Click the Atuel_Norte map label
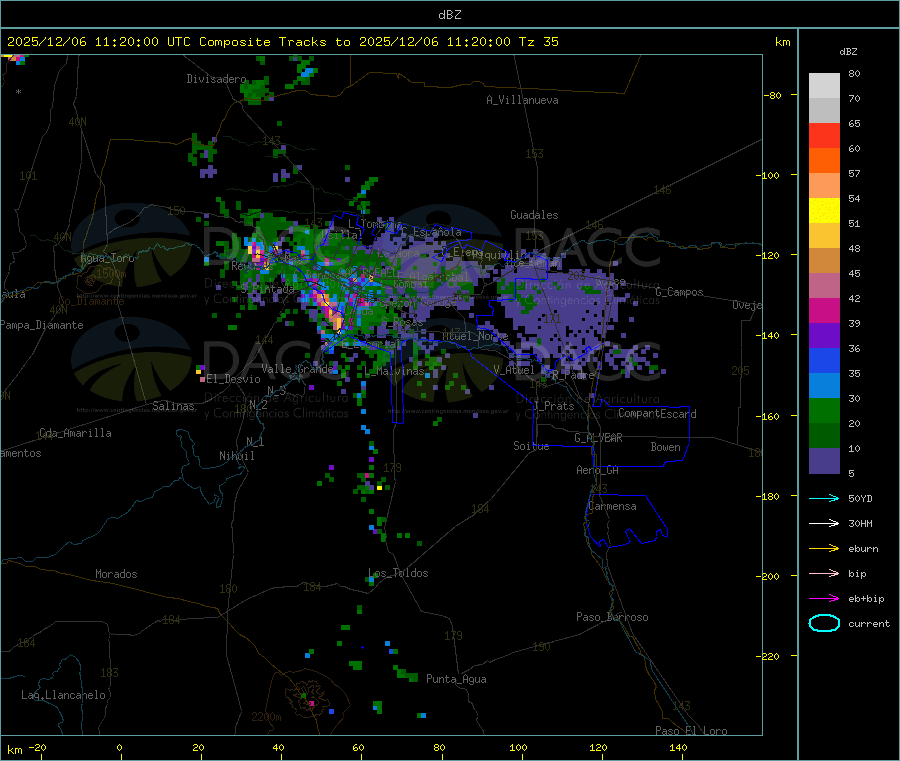The image size is (900, 761). tap(475, 336)
